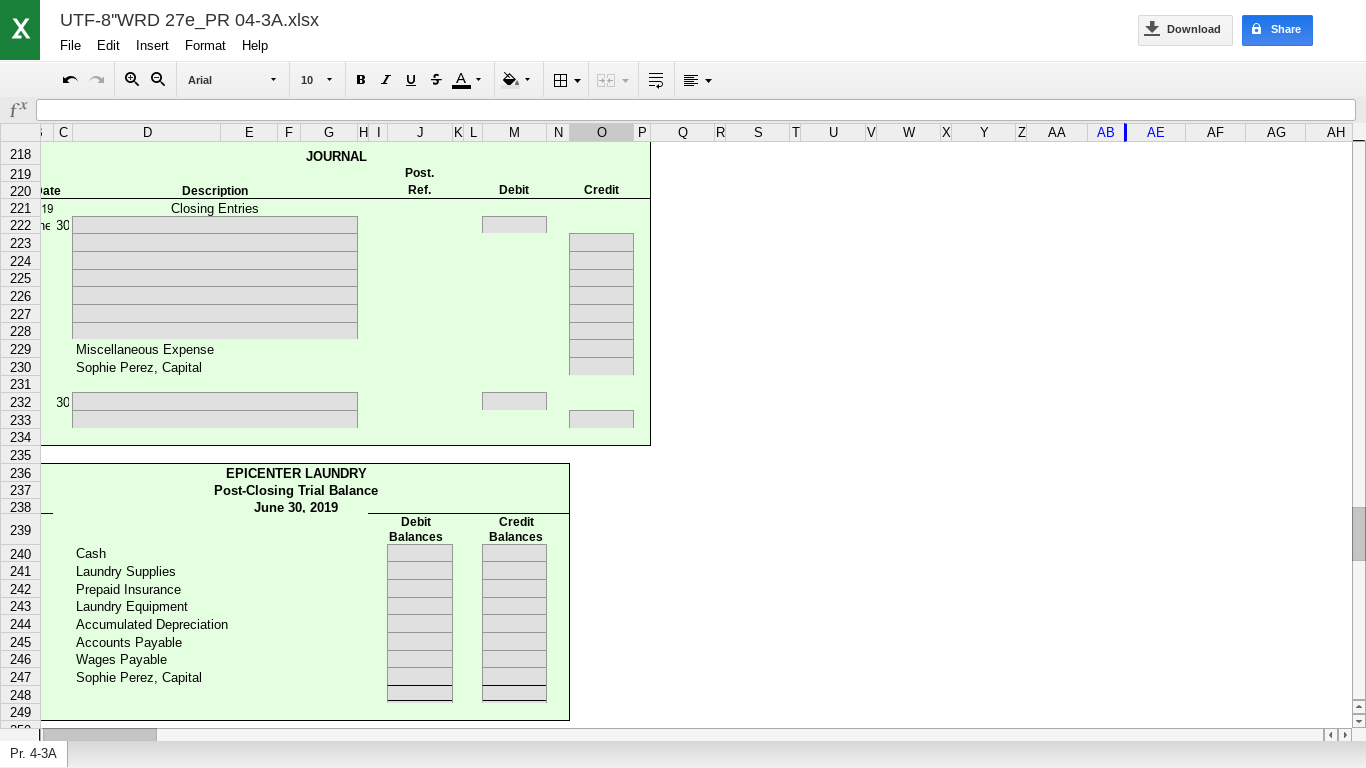Image resolution: width=1366 pixels, height=768 pixels.
Task: Click the green spreadsheet app logo
Action: (20, 30)
